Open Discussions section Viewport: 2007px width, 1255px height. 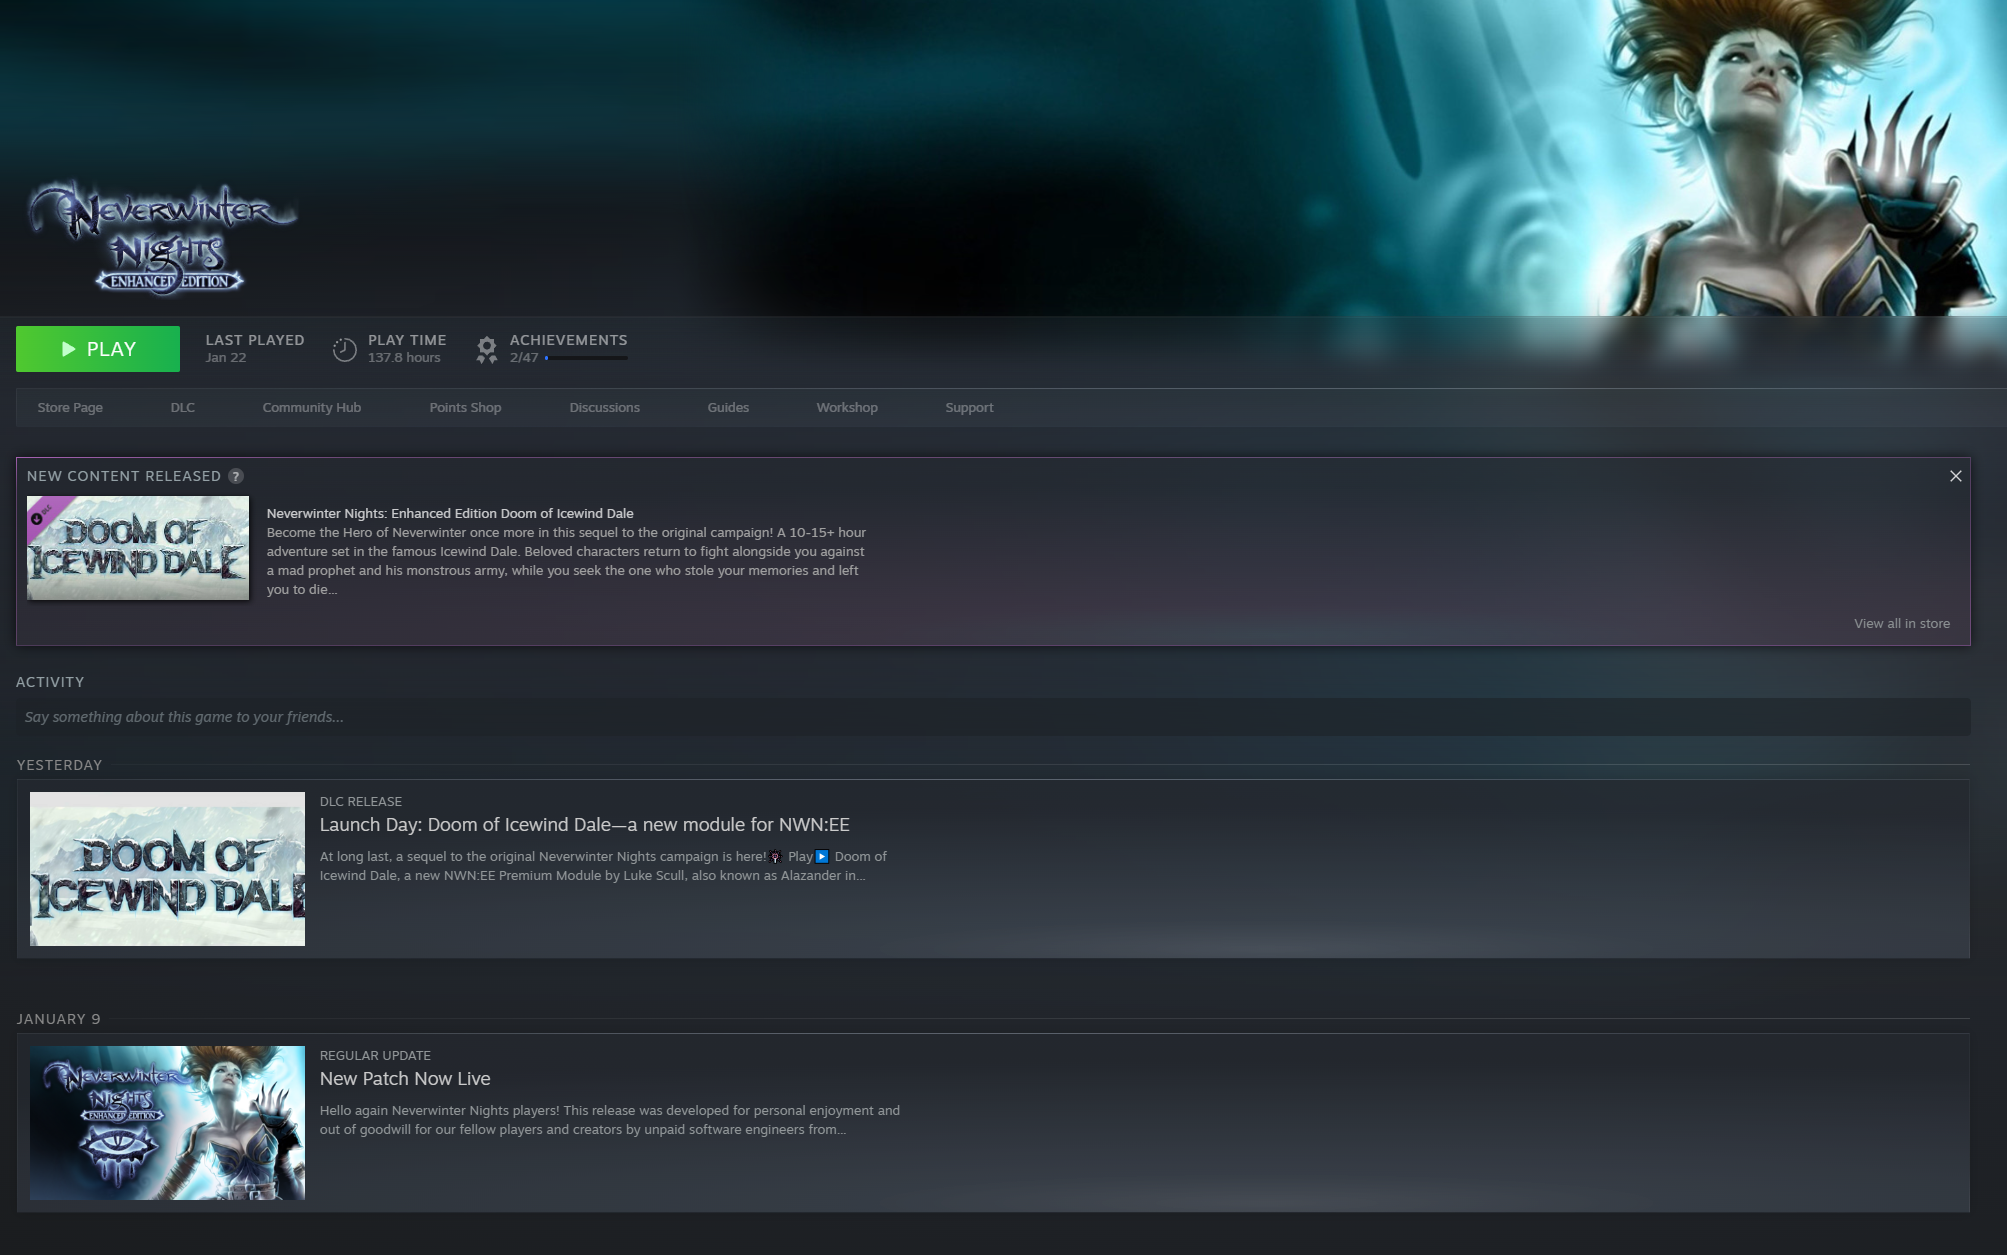coord(604,408)
